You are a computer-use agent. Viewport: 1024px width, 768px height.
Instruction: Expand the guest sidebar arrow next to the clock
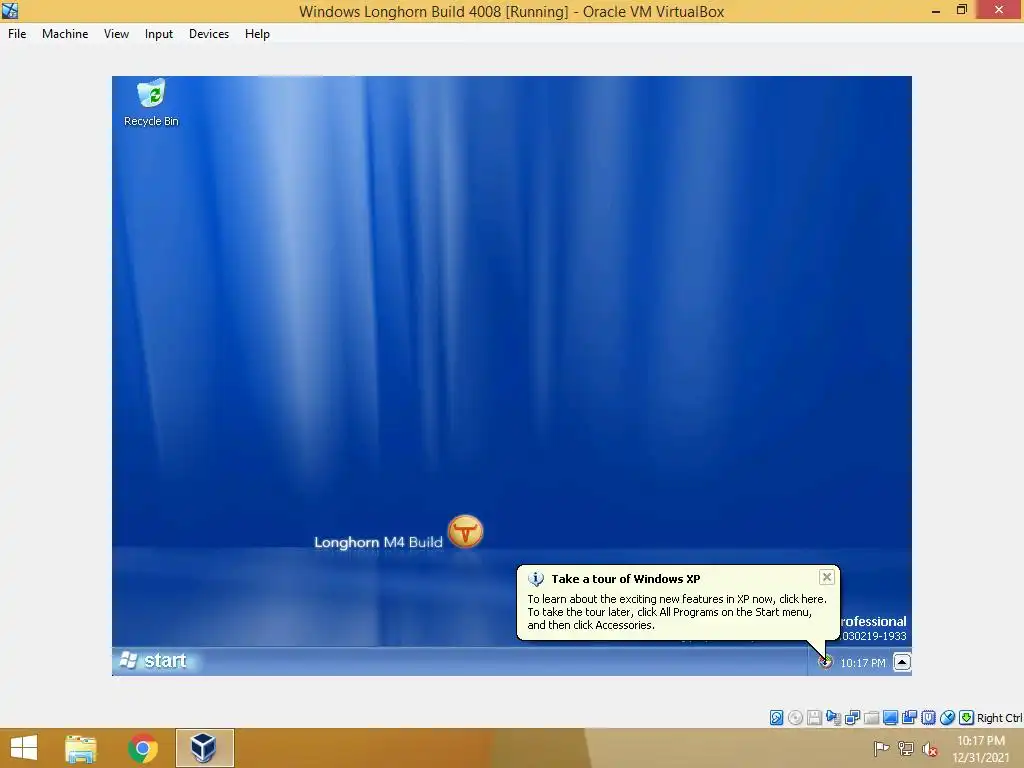pos(902,662)
